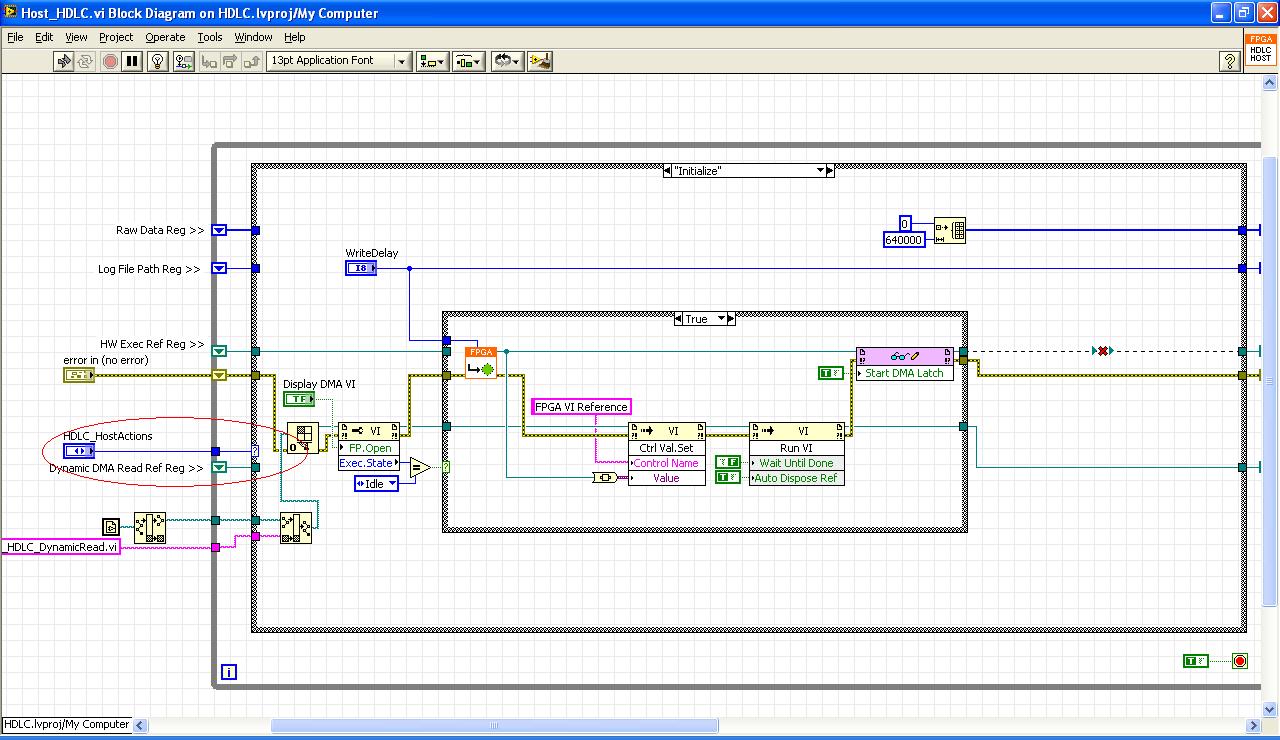Image resolution: width=1280 pixels, height=740 pixels.
Task: Click the Retain Wire Values button
Action: pyautogui.click(x=183, y=61)
